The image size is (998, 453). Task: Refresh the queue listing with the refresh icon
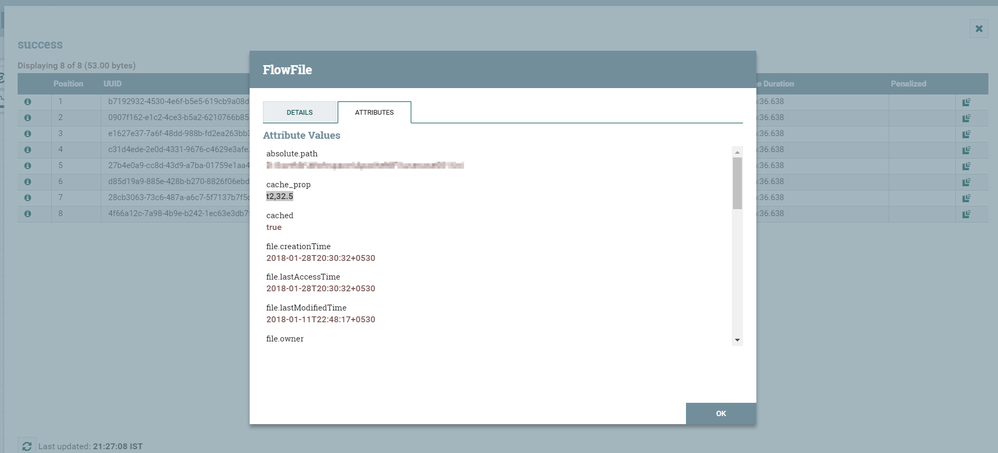pyautogui.click(x=26, y=446)
